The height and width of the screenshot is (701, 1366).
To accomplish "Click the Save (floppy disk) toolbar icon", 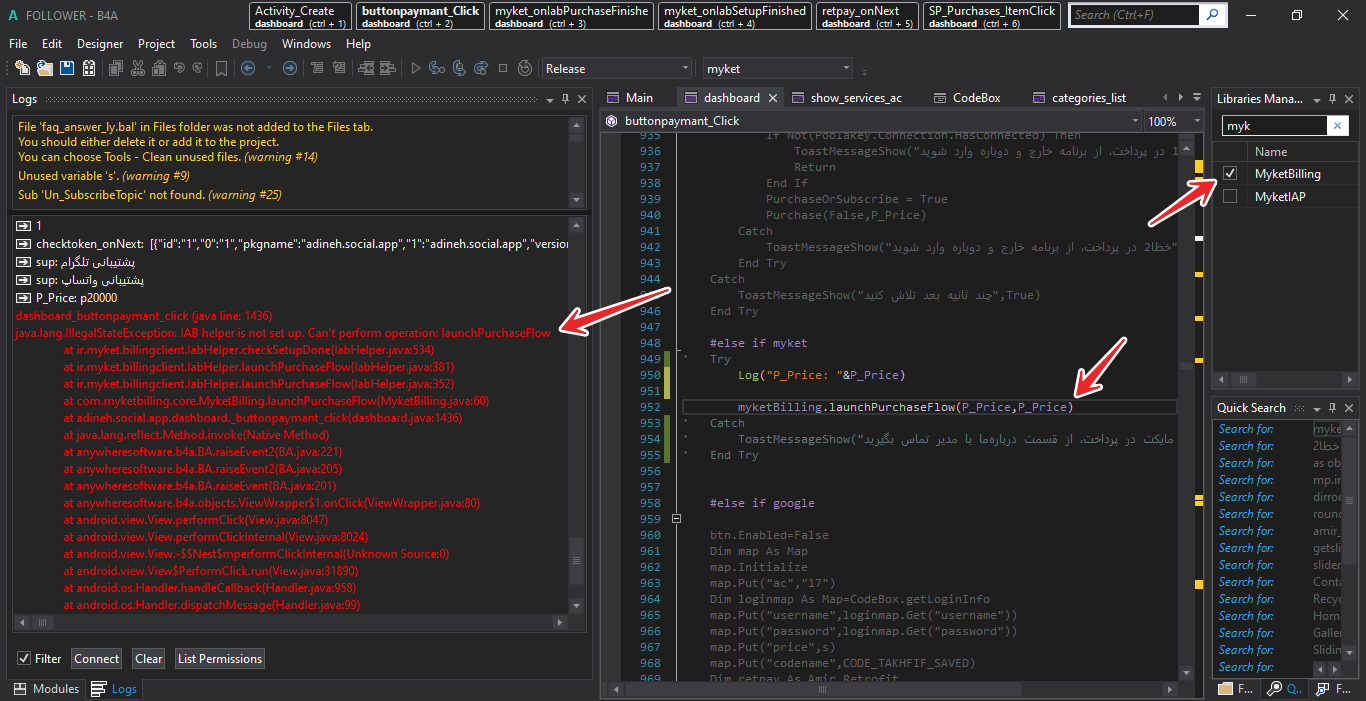I will click(x=67, y=68).
